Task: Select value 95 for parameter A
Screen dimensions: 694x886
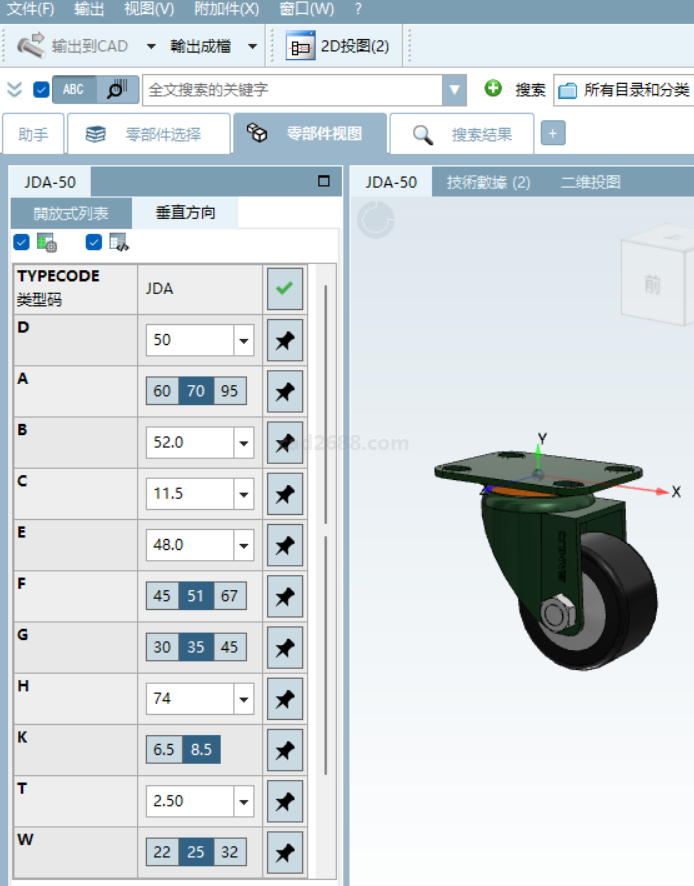Action: [x=230, y=391]
